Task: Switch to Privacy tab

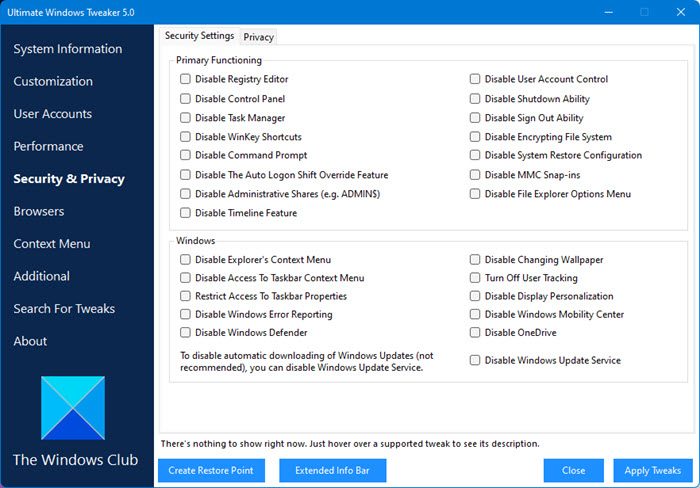Action: tap(258, 37)
